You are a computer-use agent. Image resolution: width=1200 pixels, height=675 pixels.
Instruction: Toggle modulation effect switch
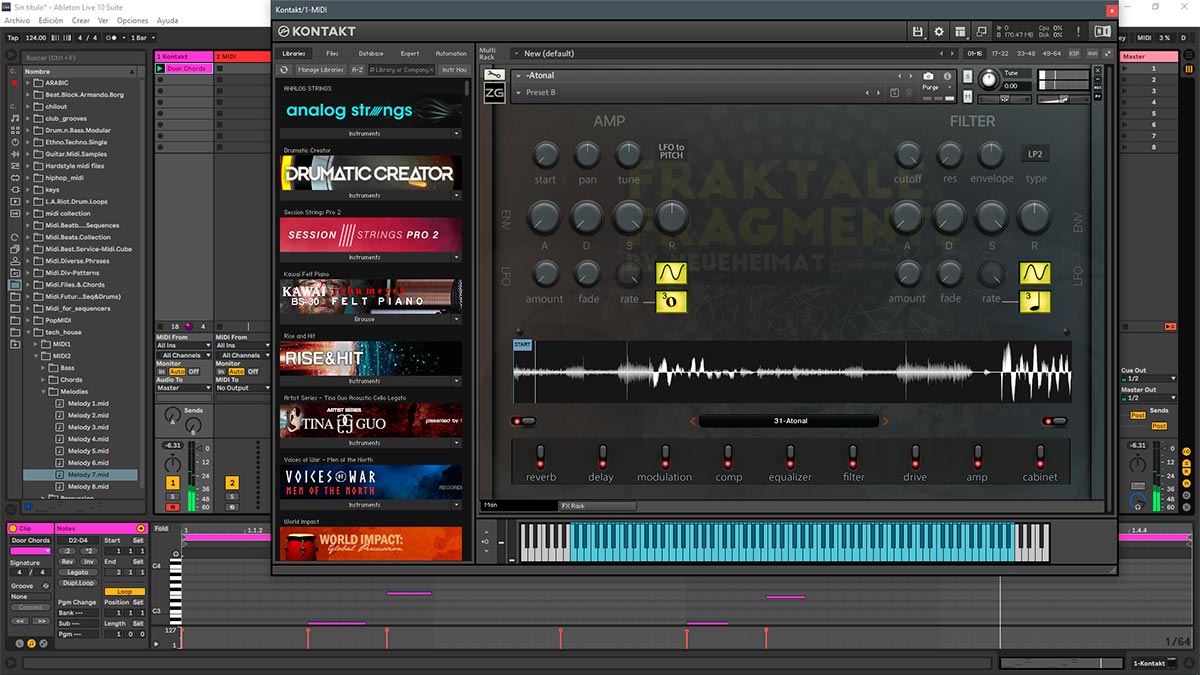[664, 457]
